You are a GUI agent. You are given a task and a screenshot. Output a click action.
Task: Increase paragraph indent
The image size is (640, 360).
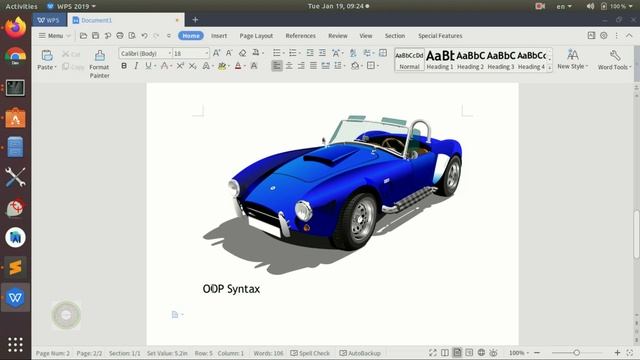point(322,53)
